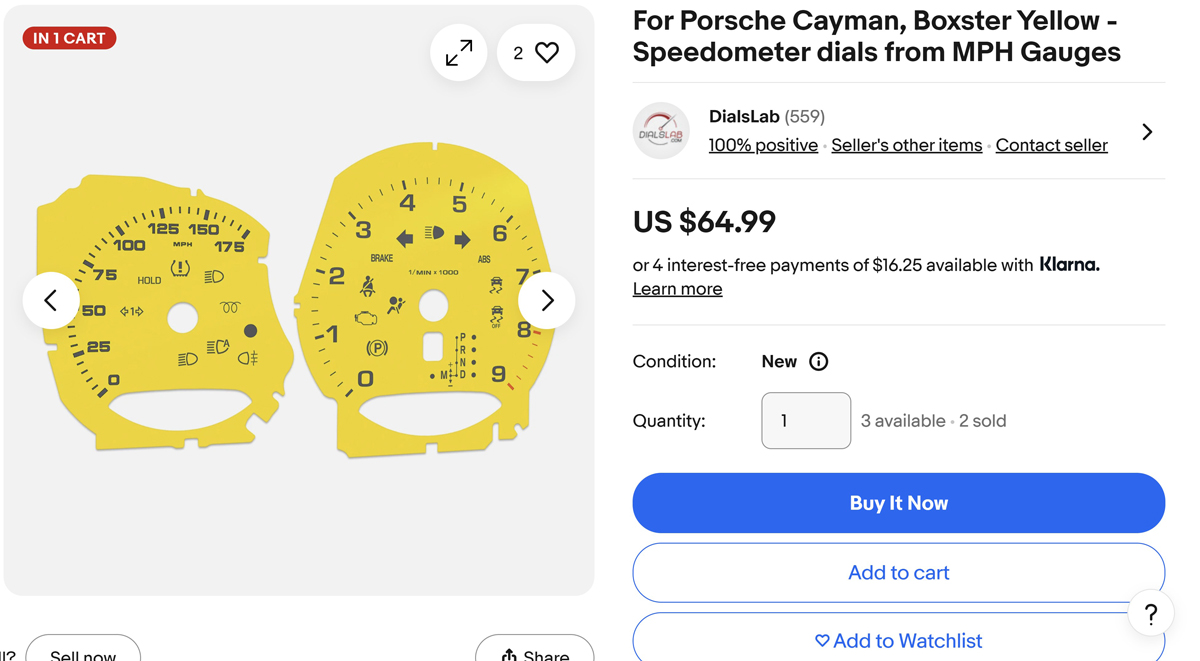1200x661 pixels.
Task: Expand the product image to fullscreen
Action: (x=459, y=53)
